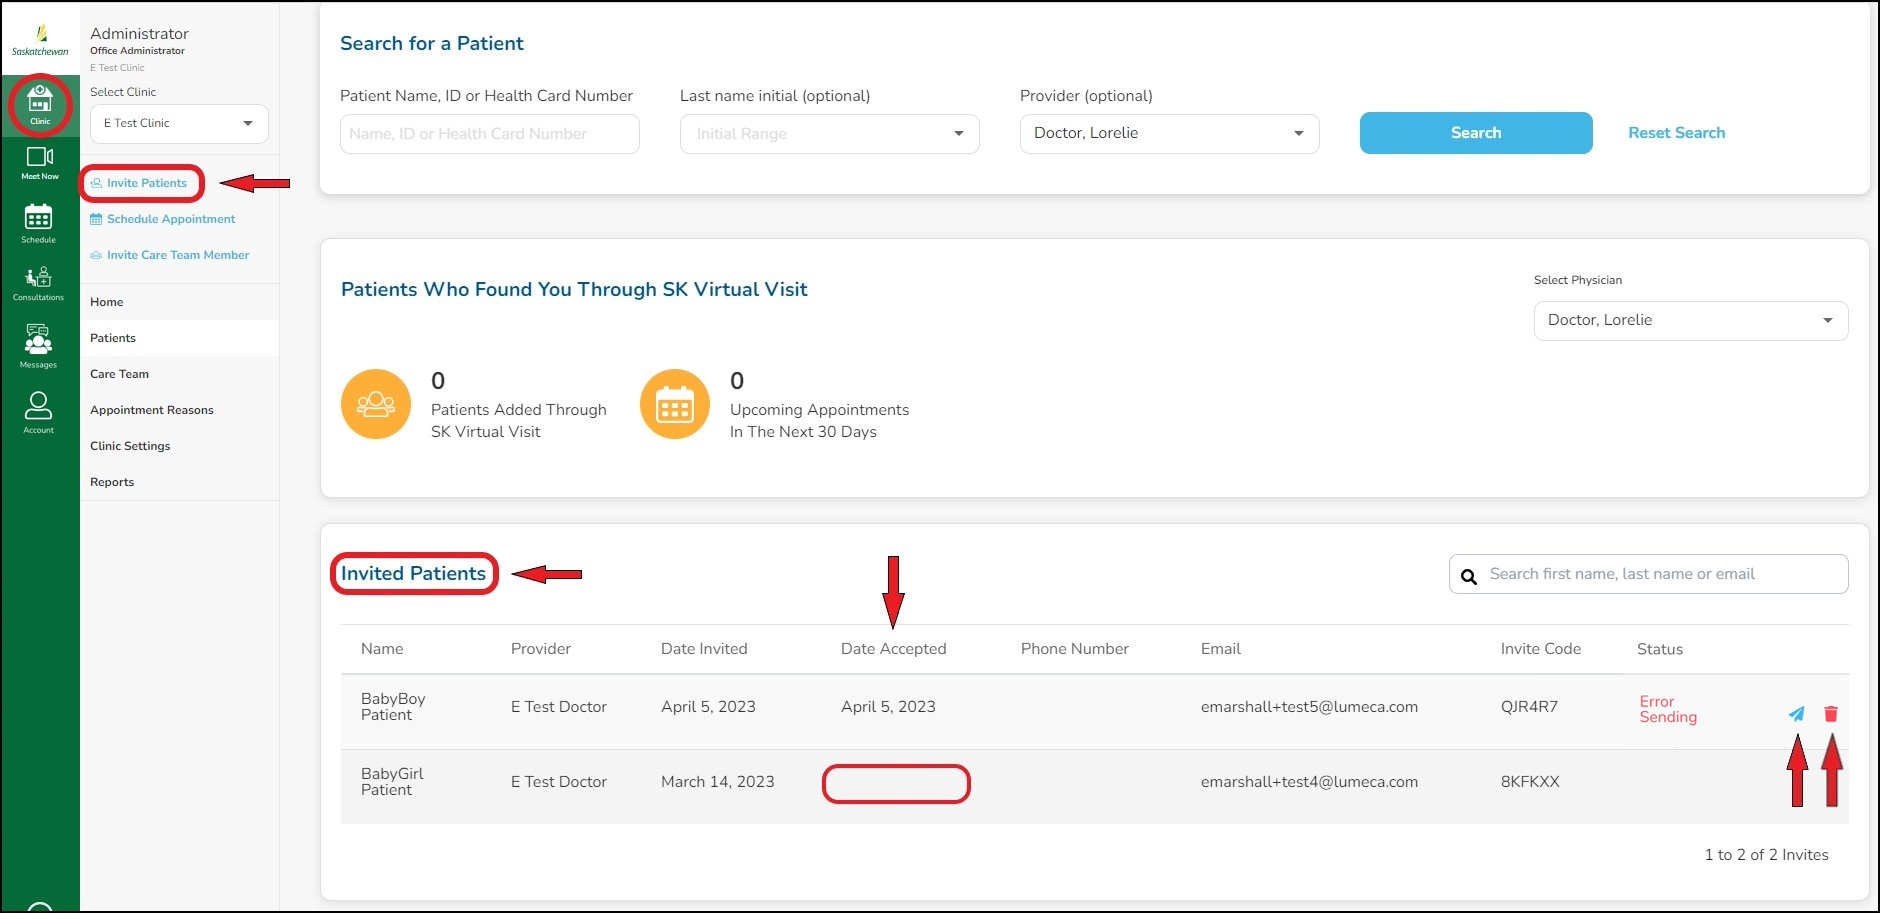Open Appointment Reasons menu item
The width and height of the screenshot is (1880, 913).
152,410
